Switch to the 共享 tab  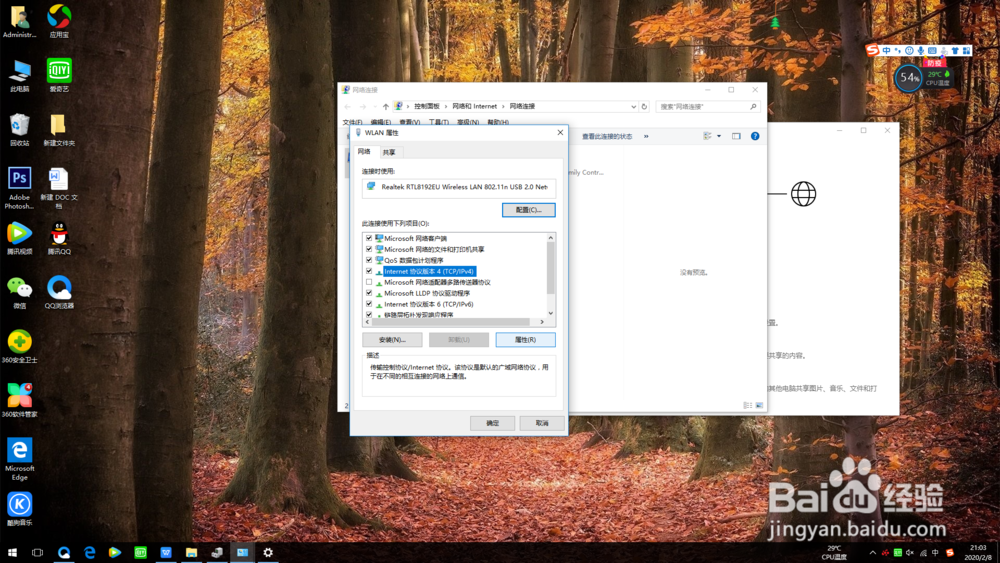coord(389,152)
